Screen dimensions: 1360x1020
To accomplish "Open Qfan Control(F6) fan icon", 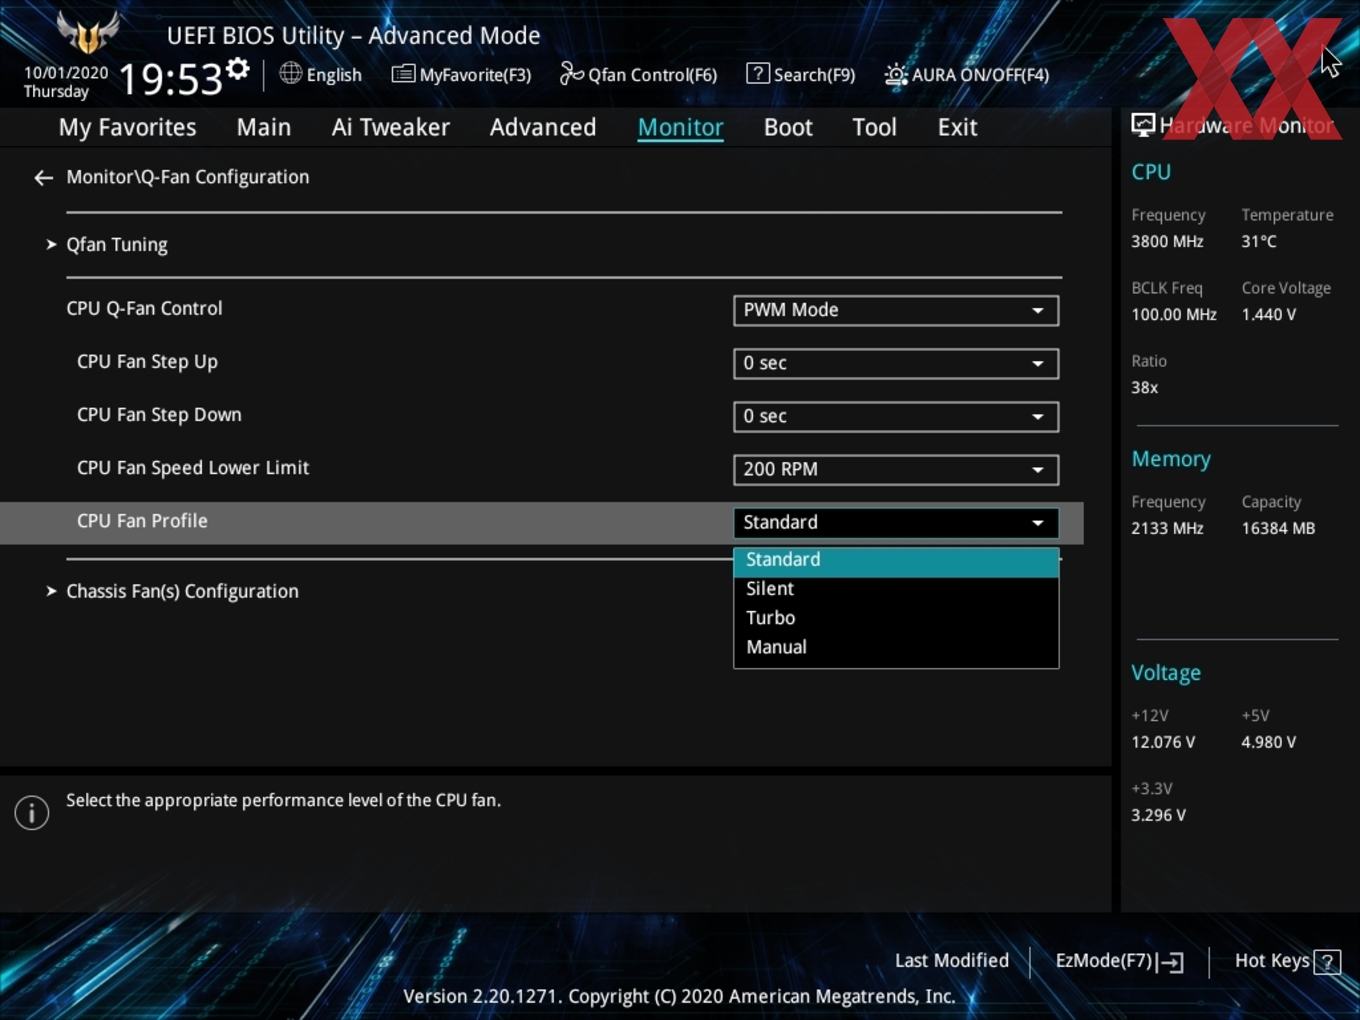I will pyautogui.click(x=572, y=74).
